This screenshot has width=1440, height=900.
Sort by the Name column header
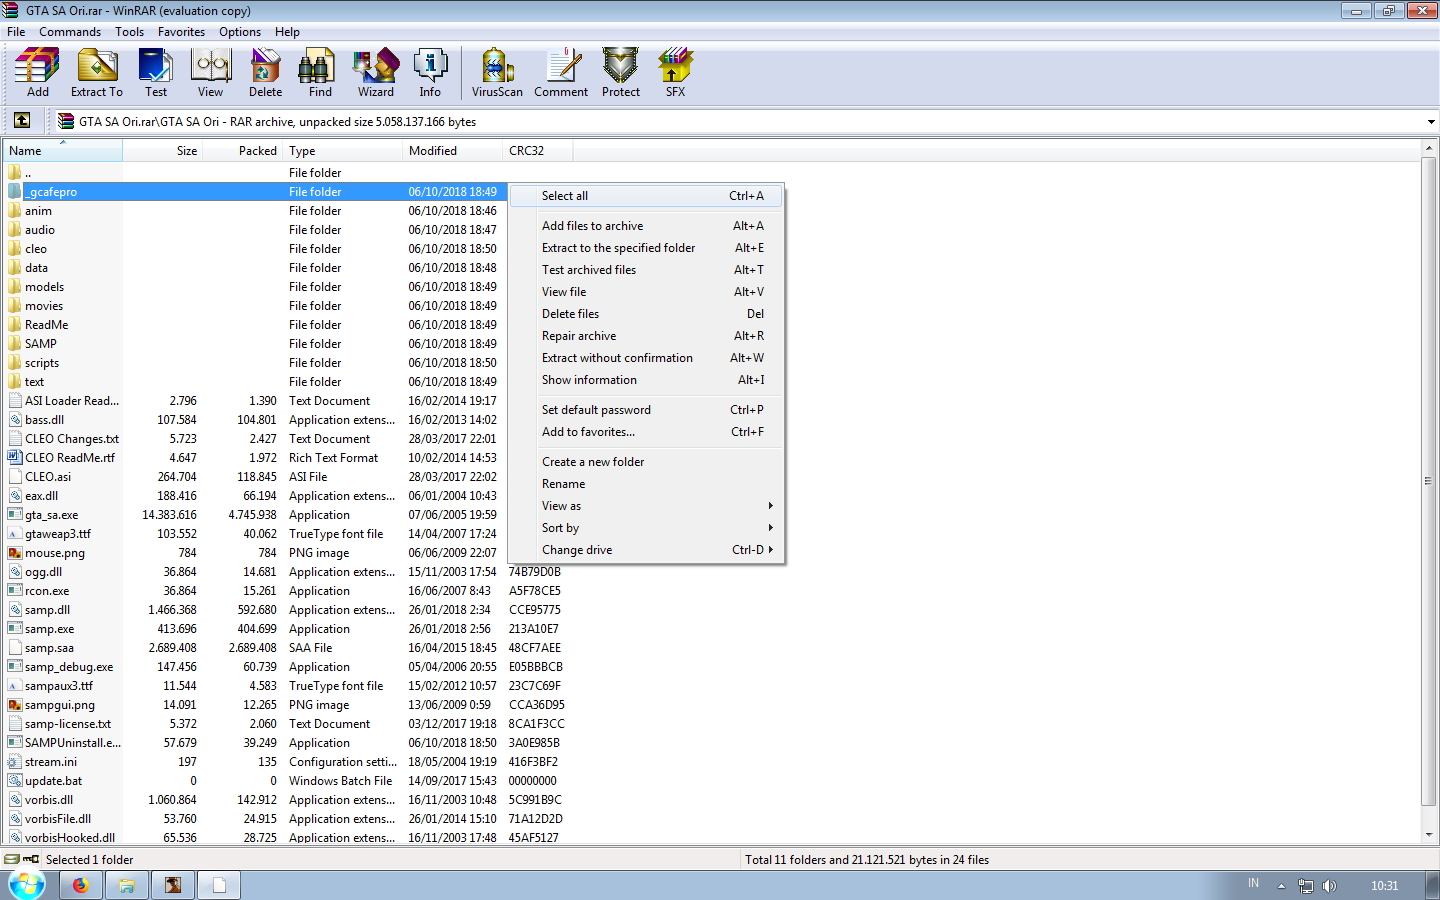(x=62, y=151)
